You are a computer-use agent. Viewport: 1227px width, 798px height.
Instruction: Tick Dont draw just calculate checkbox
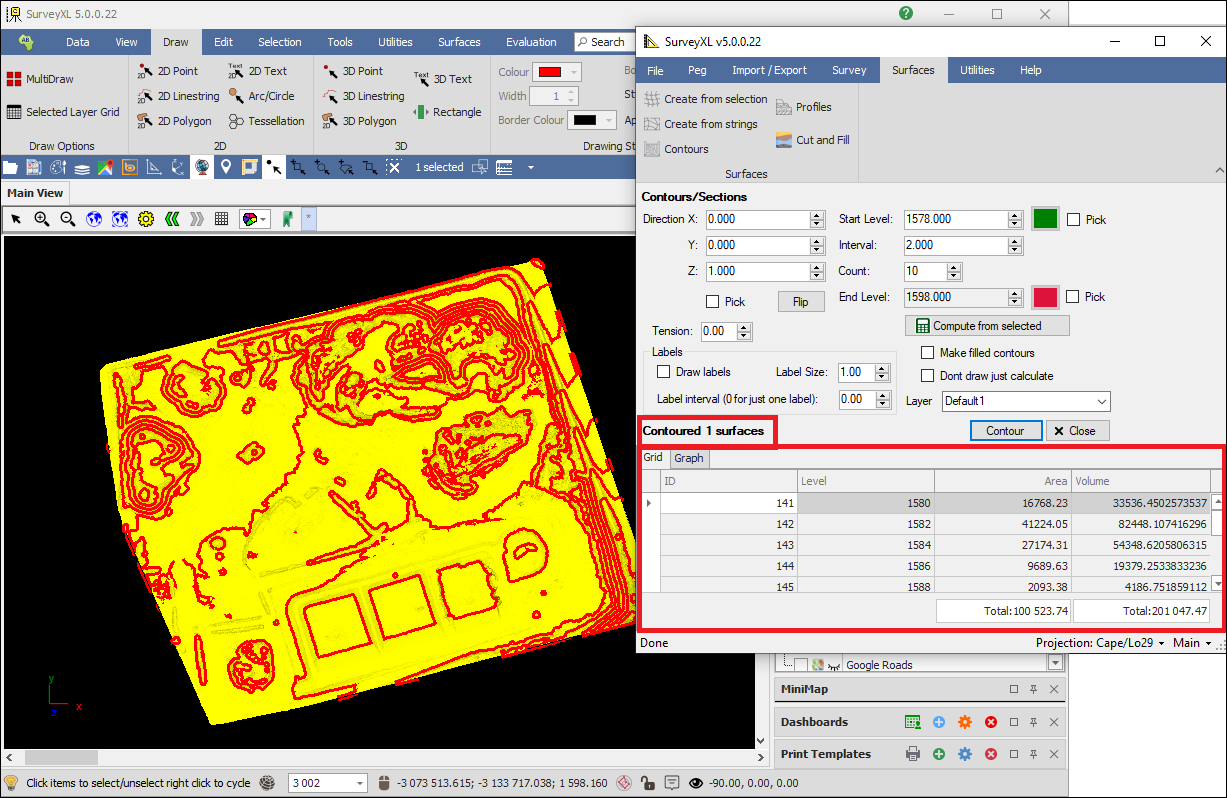coord(927,376)
